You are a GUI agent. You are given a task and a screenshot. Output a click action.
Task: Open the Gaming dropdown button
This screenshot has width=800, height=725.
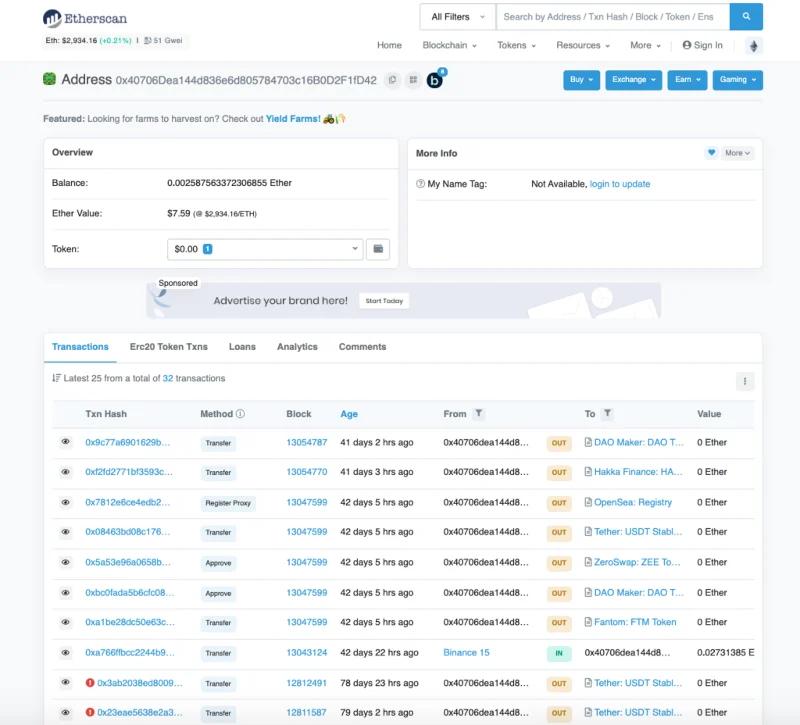pos(737,80)
